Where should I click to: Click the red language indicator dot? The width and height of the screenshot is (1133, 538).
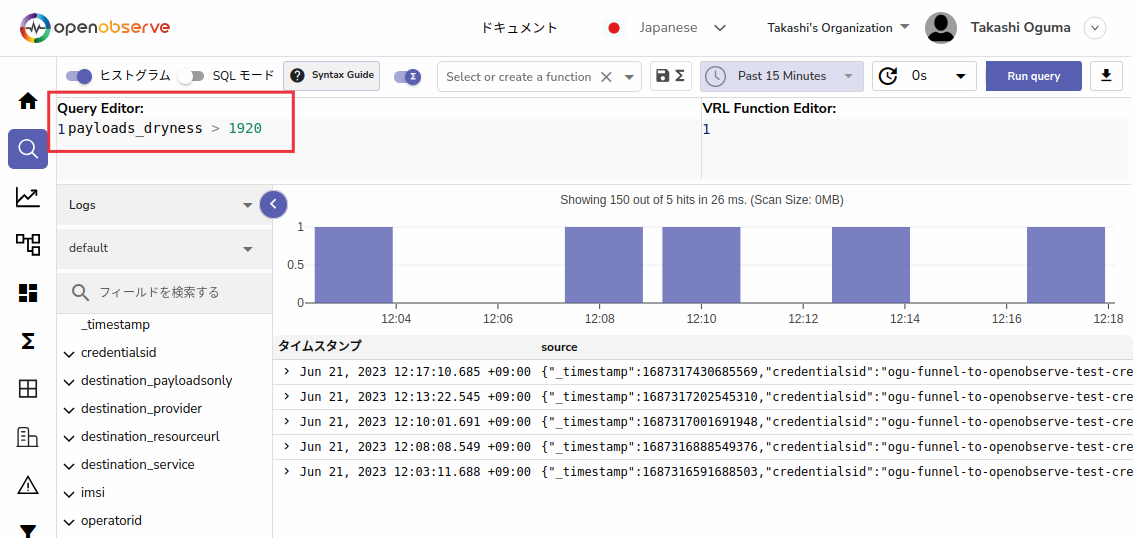tap(614, 28)
